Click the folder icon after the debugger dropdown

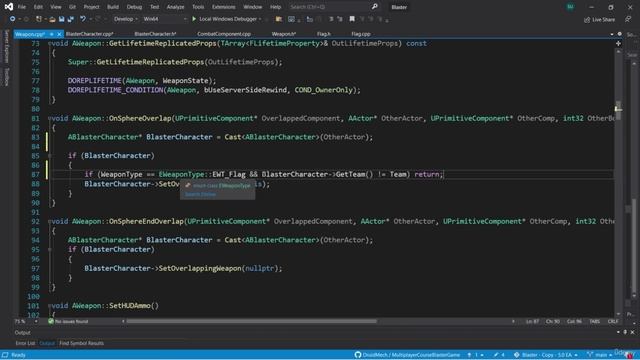[x=279, y=19]
